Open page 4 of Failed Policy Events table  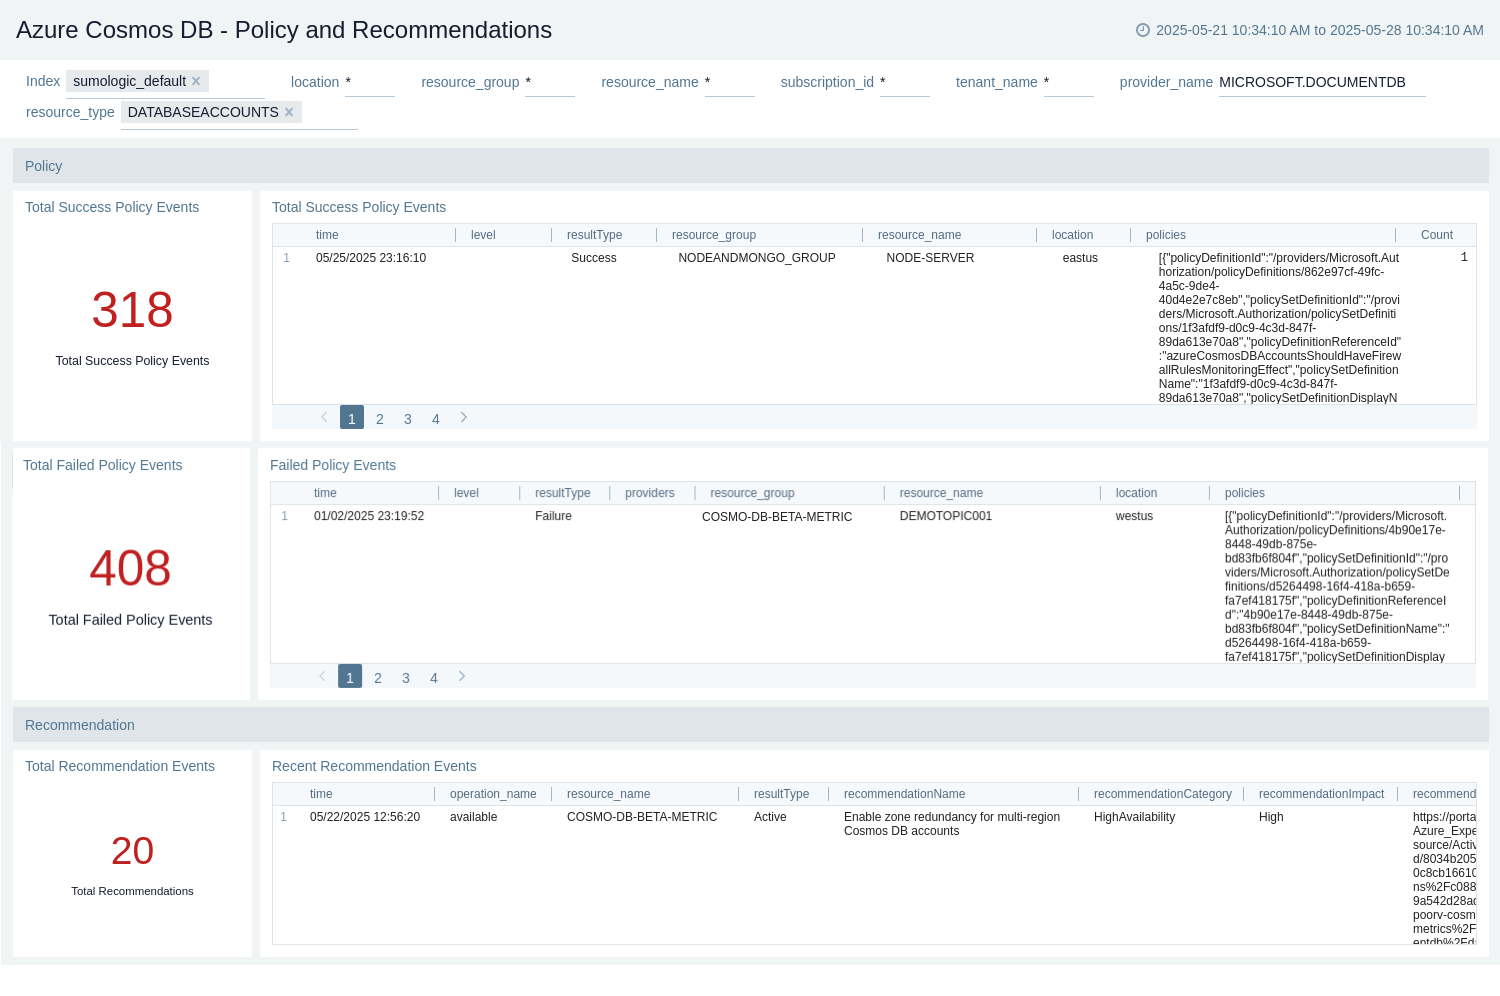click(434, 677)
